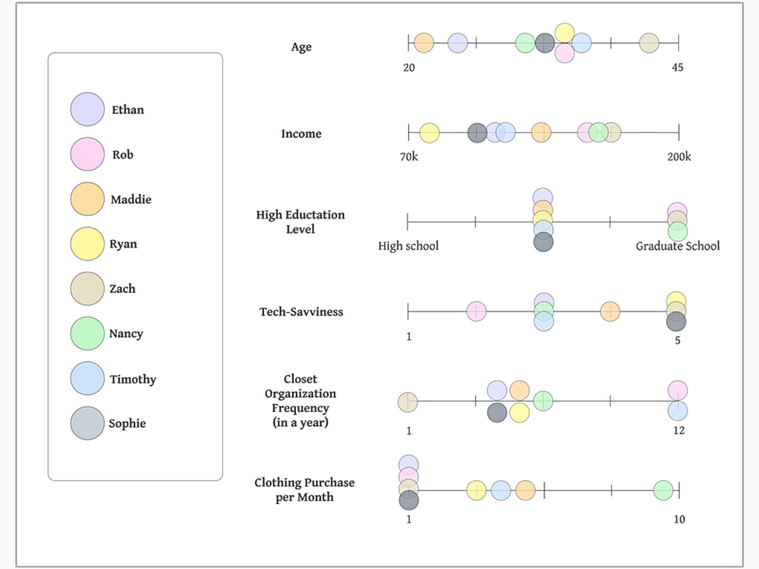
Task: Select Rob's pink legend circle
Action: coord(87,154)
